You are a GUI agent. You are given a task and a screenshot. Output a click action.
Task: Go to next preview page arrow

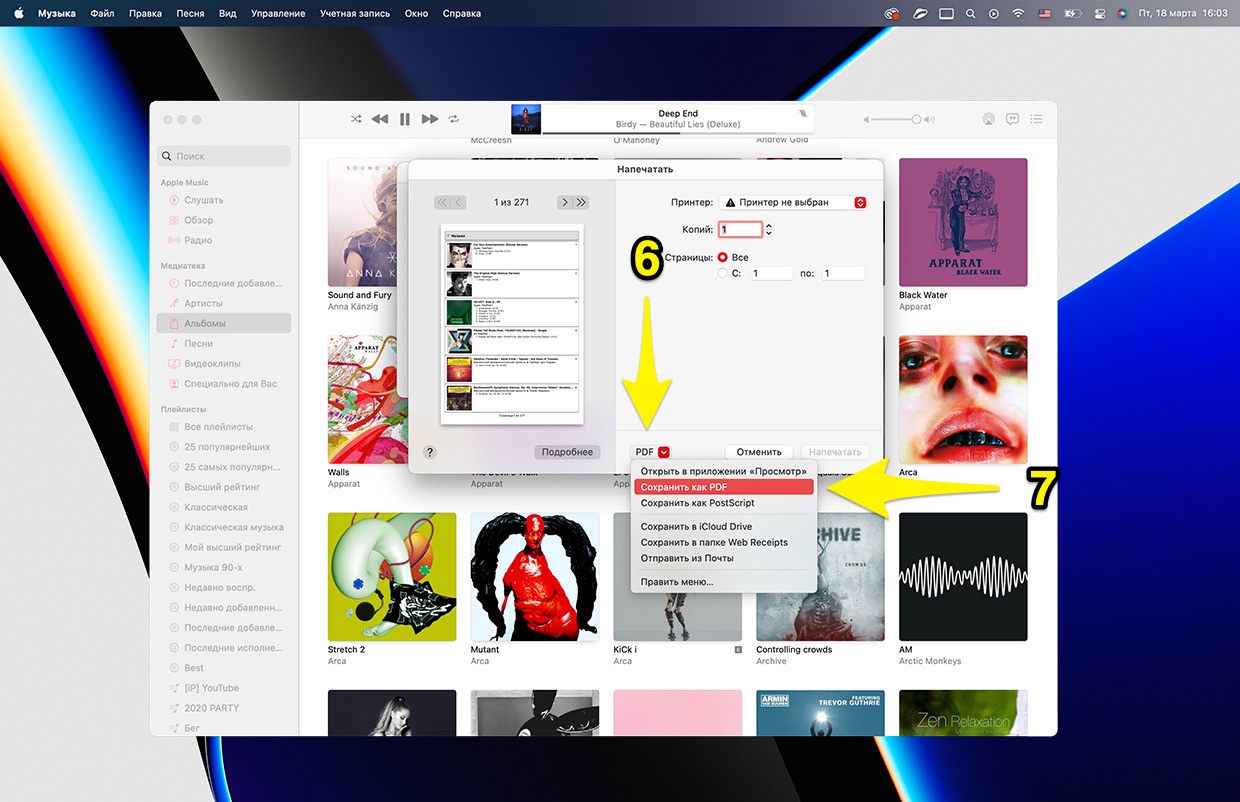point(564,202)
